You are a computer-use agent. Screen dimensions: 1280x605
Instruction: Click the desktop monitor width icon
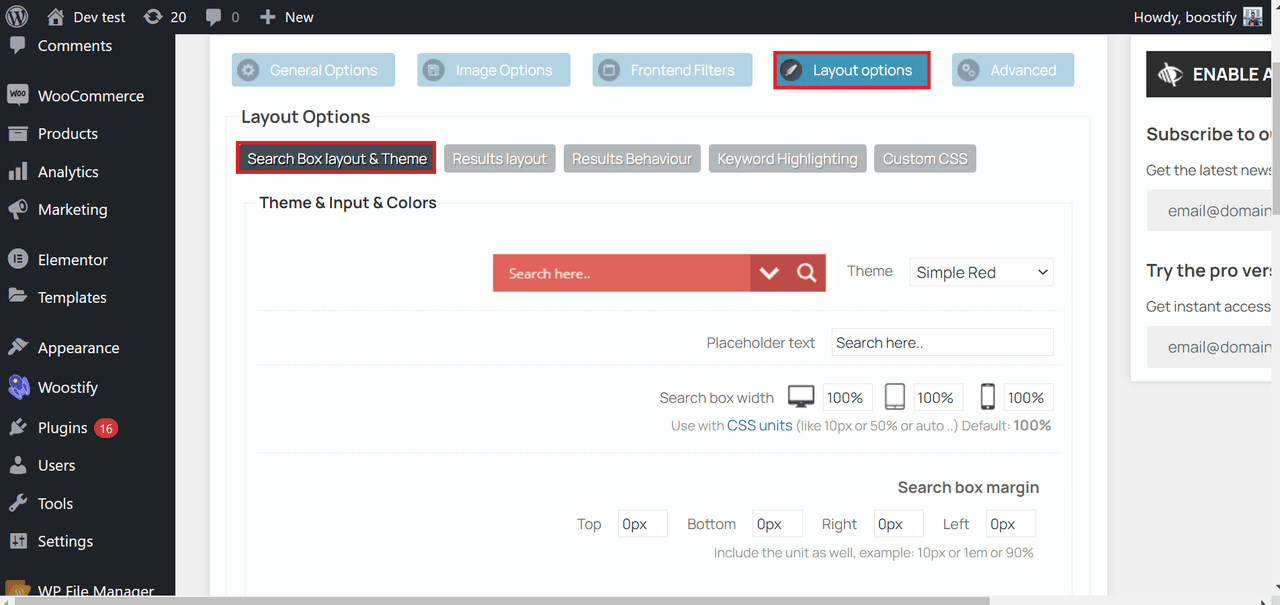pos(801,397)
